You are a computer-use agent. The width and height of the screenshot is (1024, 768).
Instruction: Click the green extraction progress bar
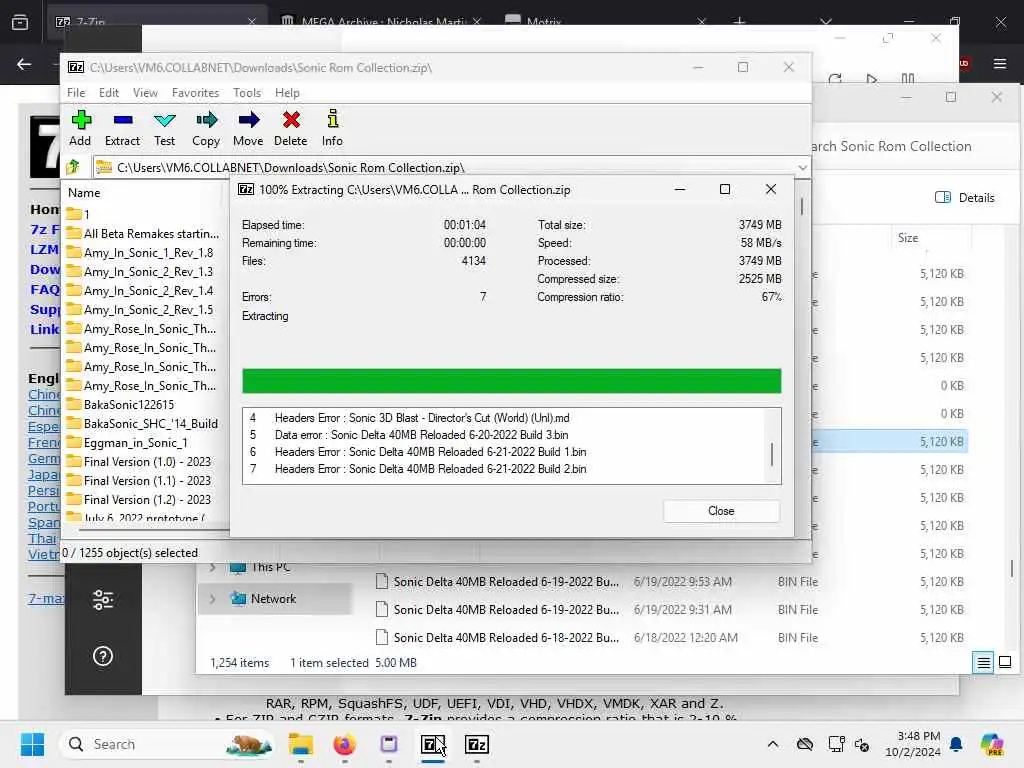click(x=511, y=381)
